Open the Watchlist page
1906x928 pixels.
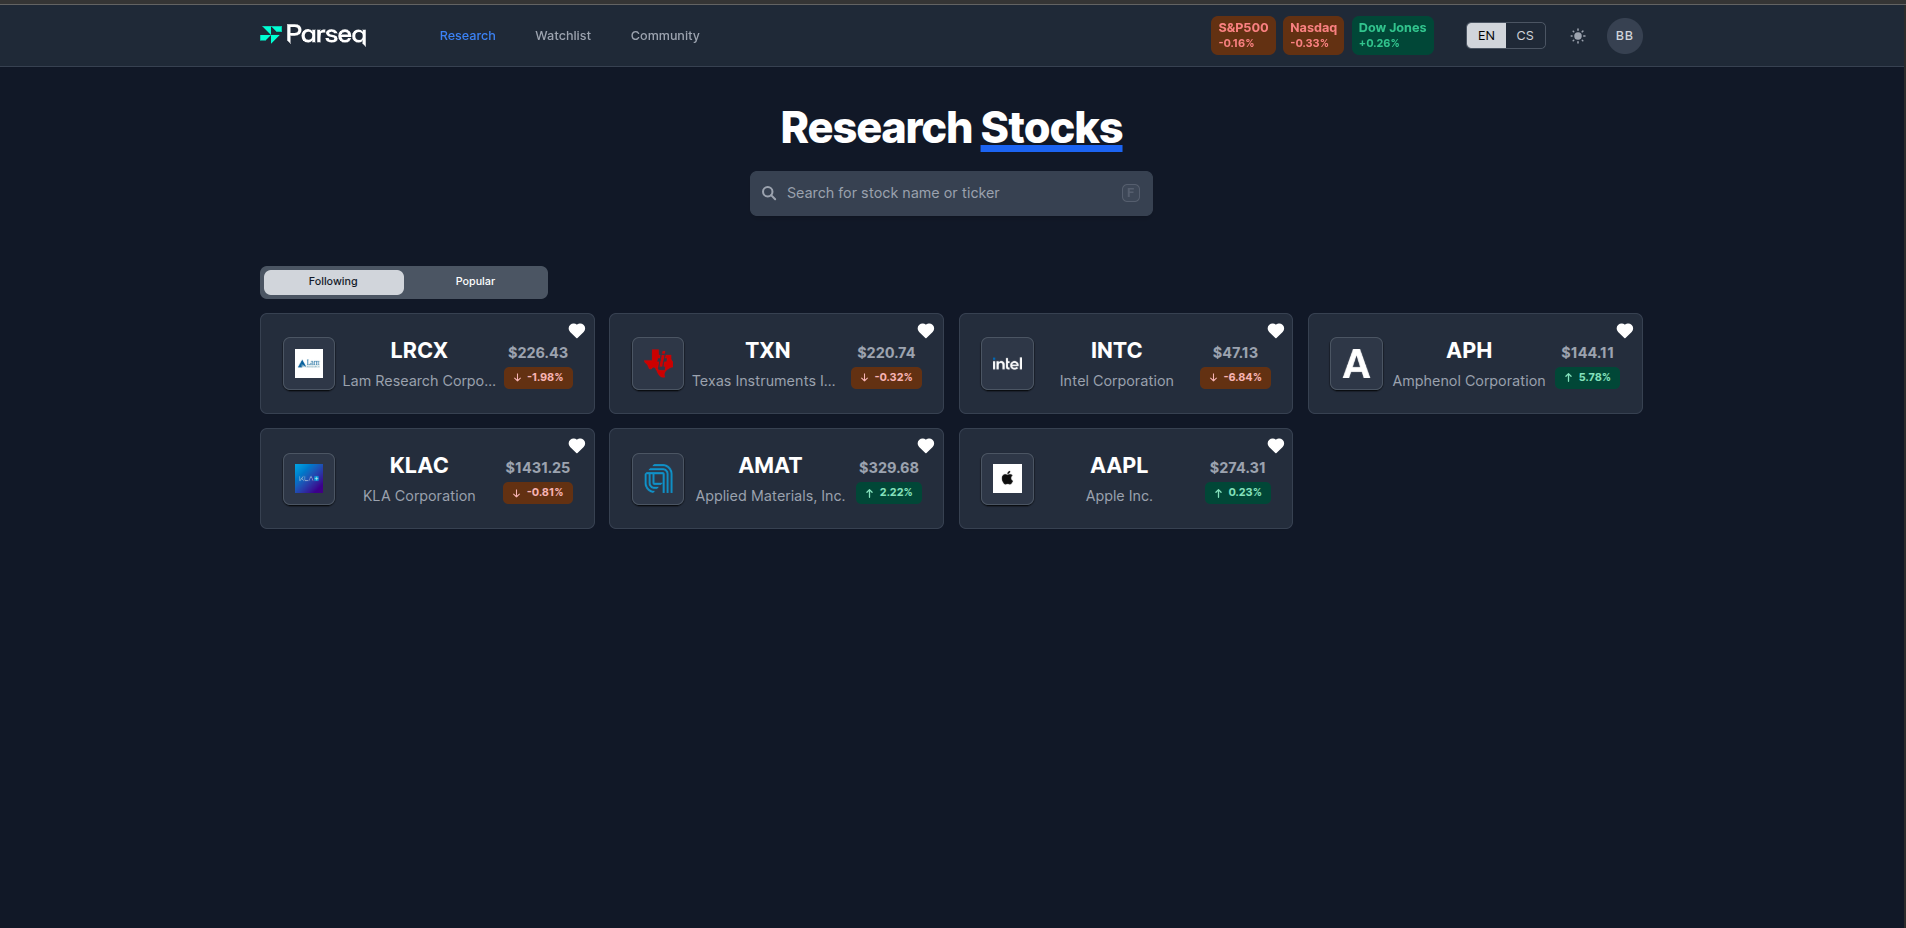pyautogui.click(x=563, y=36)
